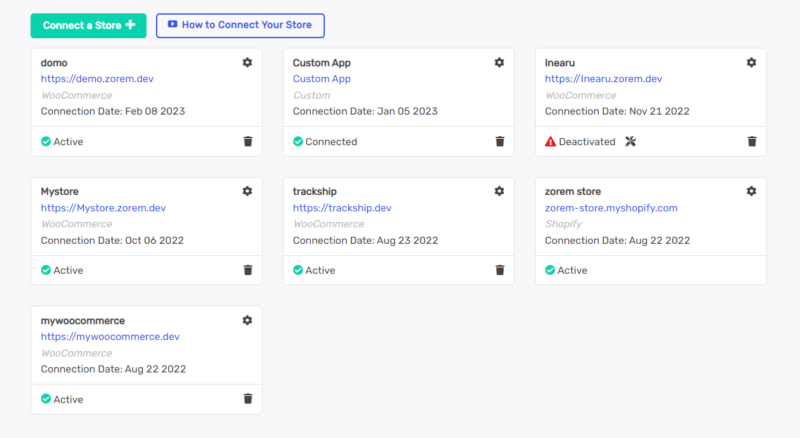Open settings gear for domo store
Screen dimensions: 800x438
click(247, 62)
